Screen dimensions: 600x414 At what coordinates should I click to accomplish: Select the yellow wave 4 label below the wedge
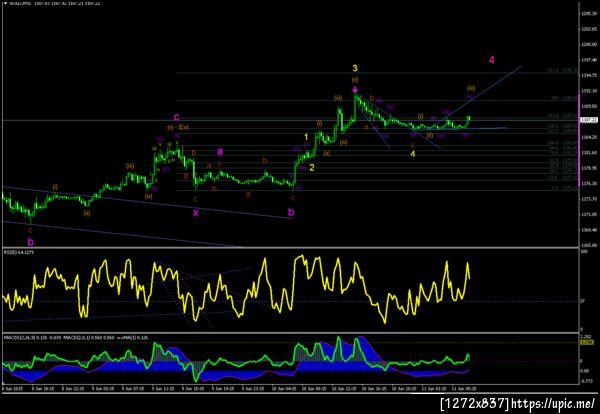click(413, 154)
